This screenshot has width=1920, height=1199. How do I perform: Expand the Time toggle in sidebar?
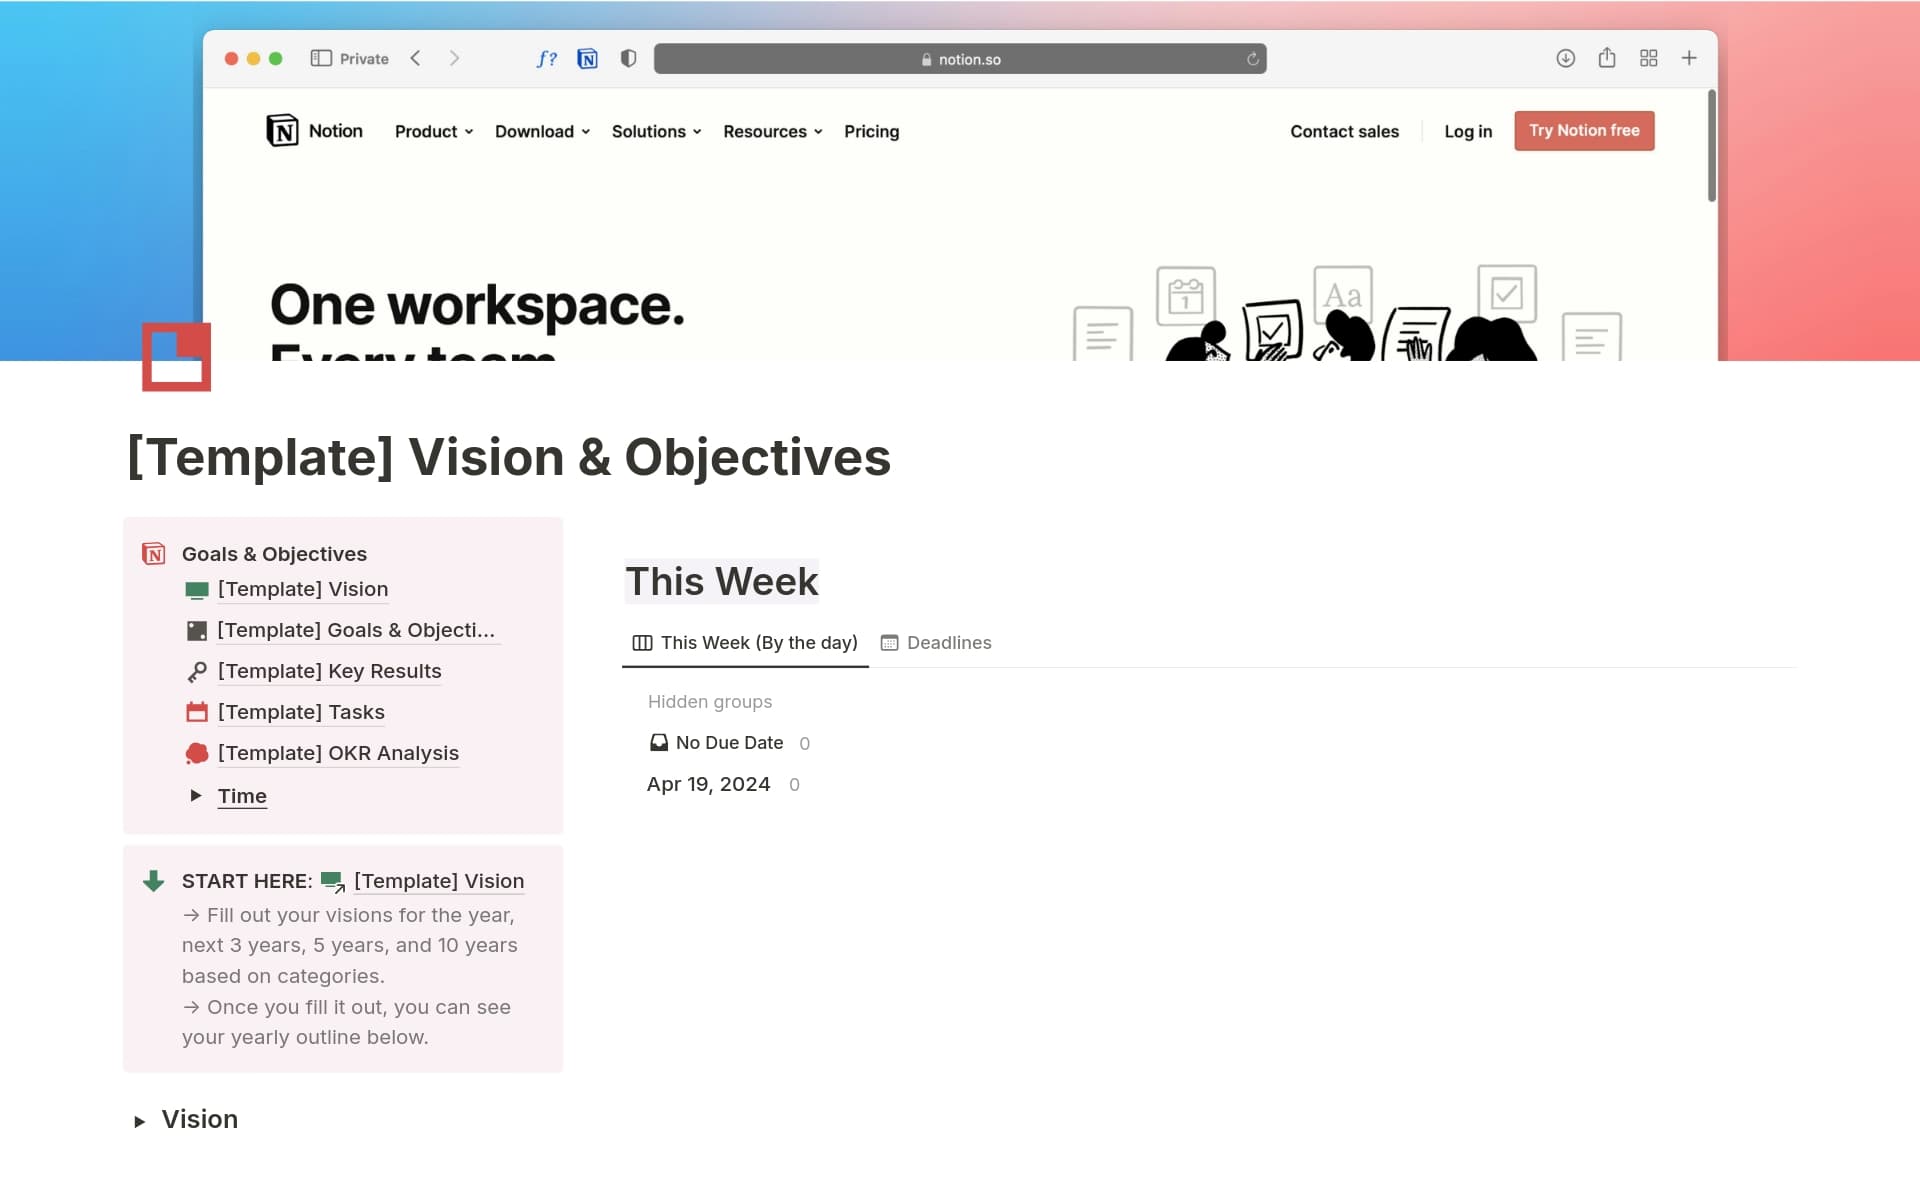[196, 796]
